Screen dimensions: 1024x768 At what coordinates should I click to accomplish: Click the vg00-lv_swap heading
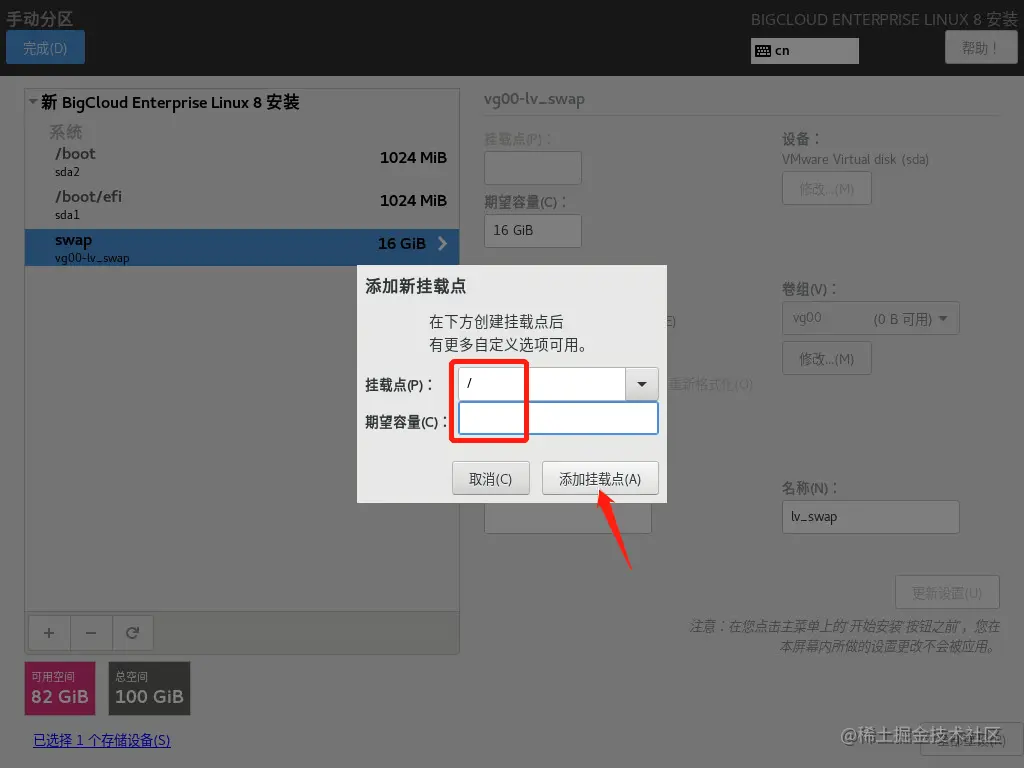[534, 100]
